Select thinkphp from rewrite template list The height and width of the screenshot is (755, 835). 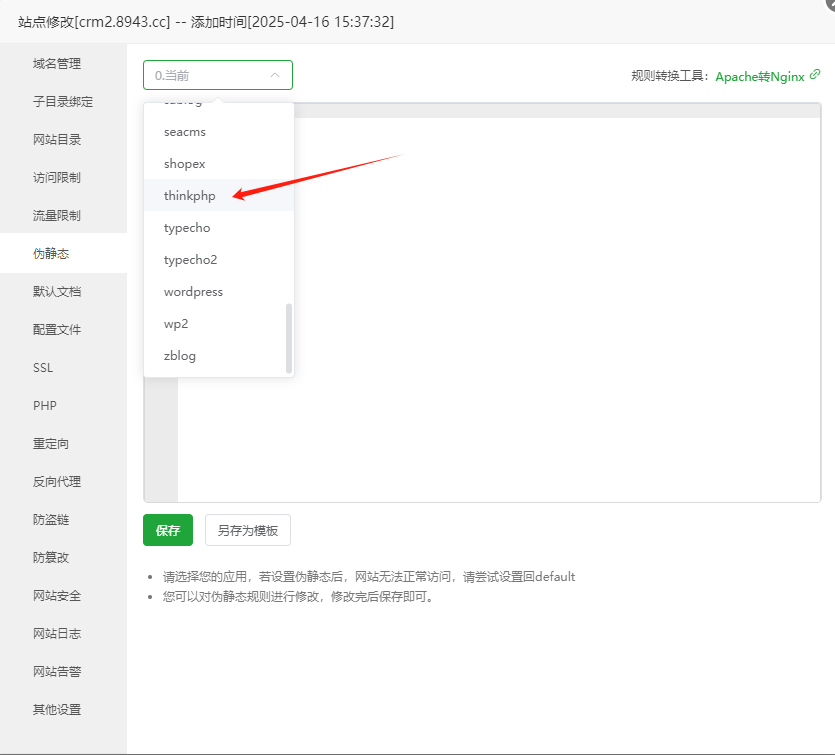tap(190, 196)
